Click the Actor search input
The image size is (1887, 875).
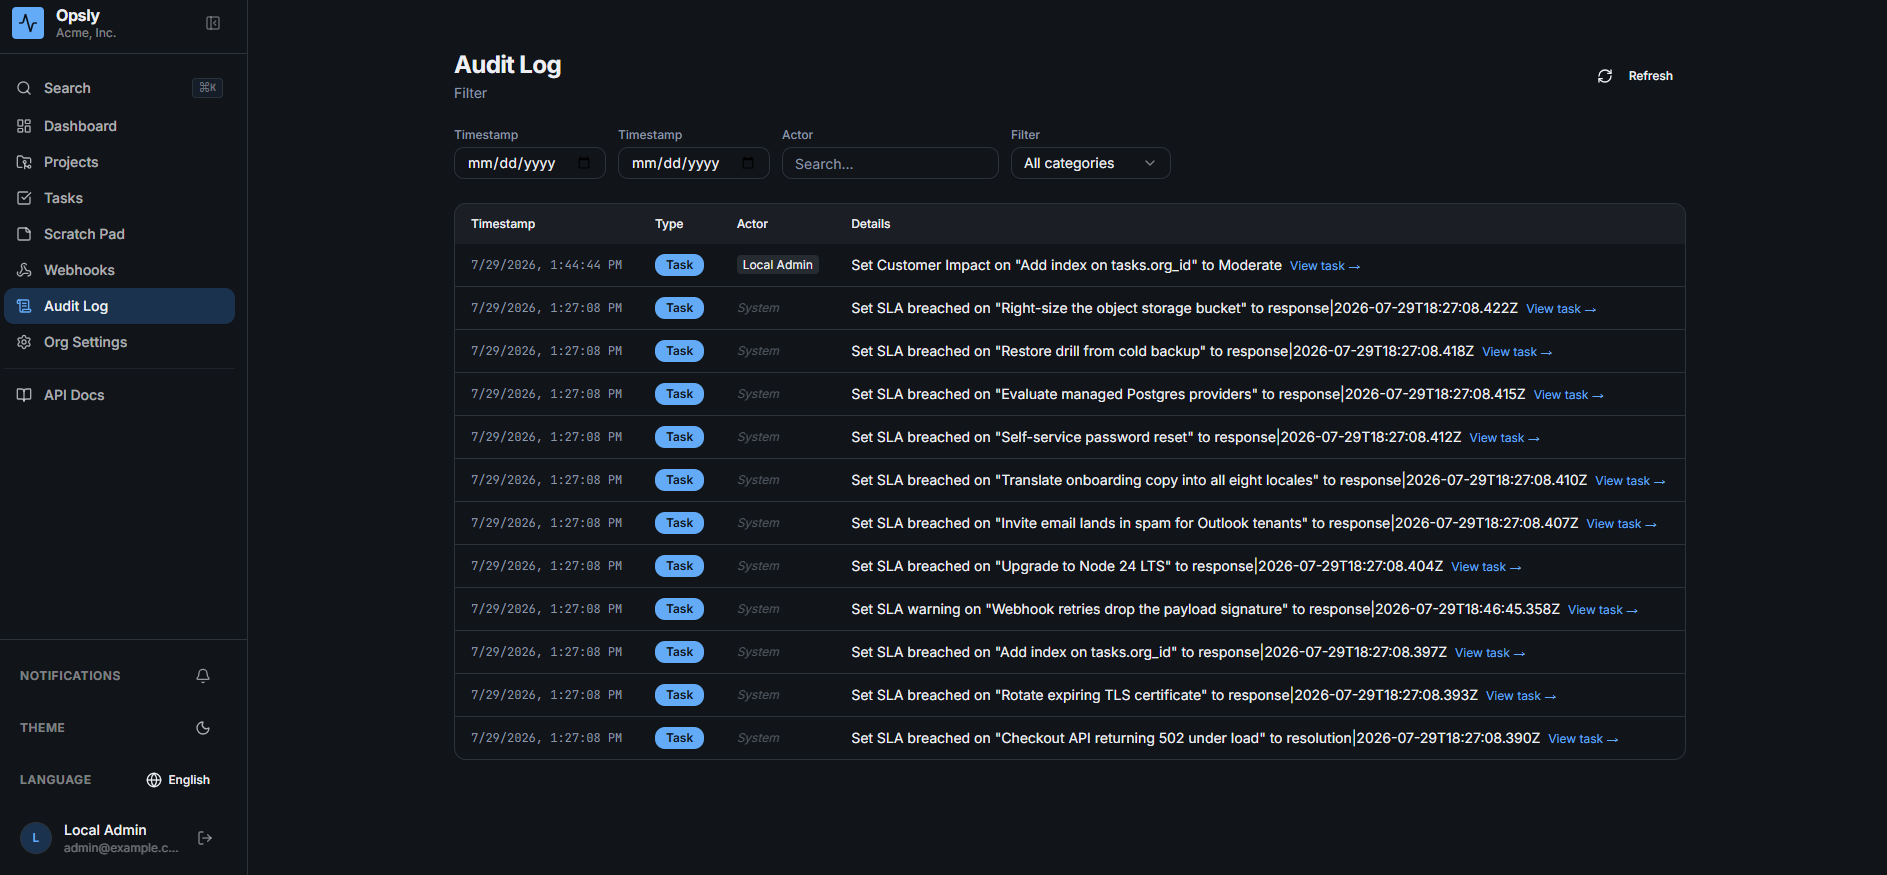(890, 163)
